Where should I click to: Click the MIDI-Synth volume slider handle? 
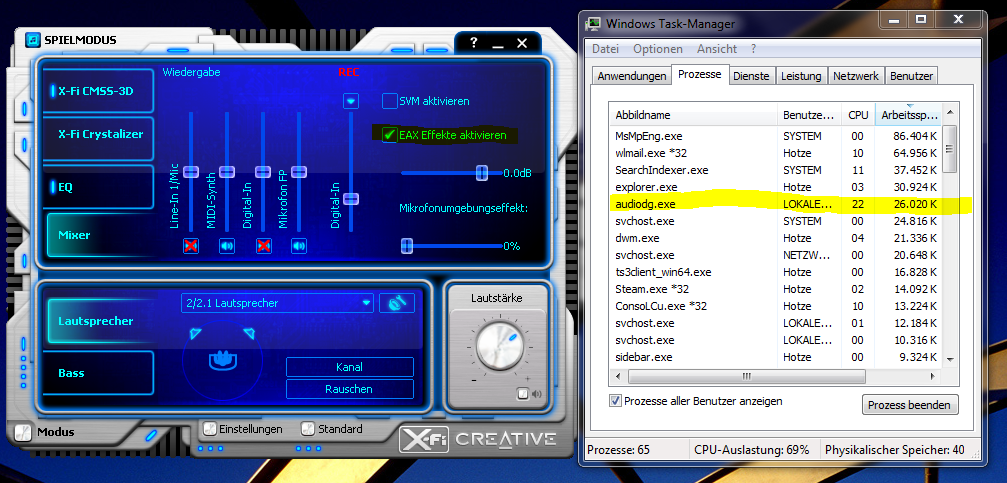pyautogui.click(x=227, y=171)
